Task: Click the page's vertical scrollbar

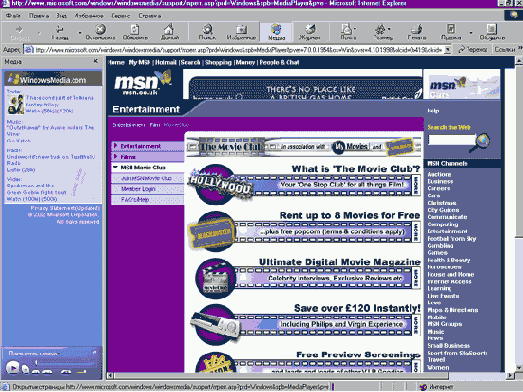Action: (x=519, y=215)
